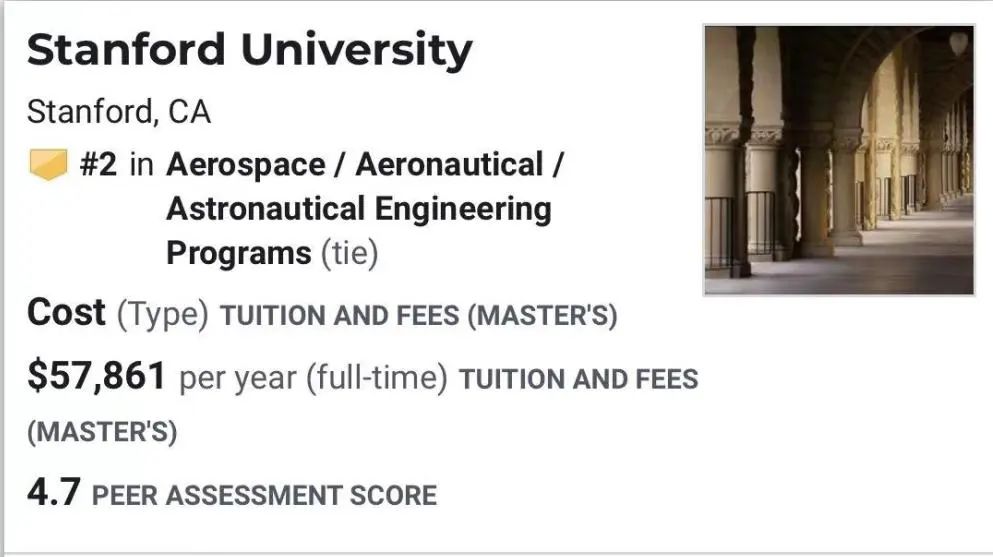This screenshot has width=993, height=557.
Task: Click the "(full-time)" text
Action: (376, 379)
